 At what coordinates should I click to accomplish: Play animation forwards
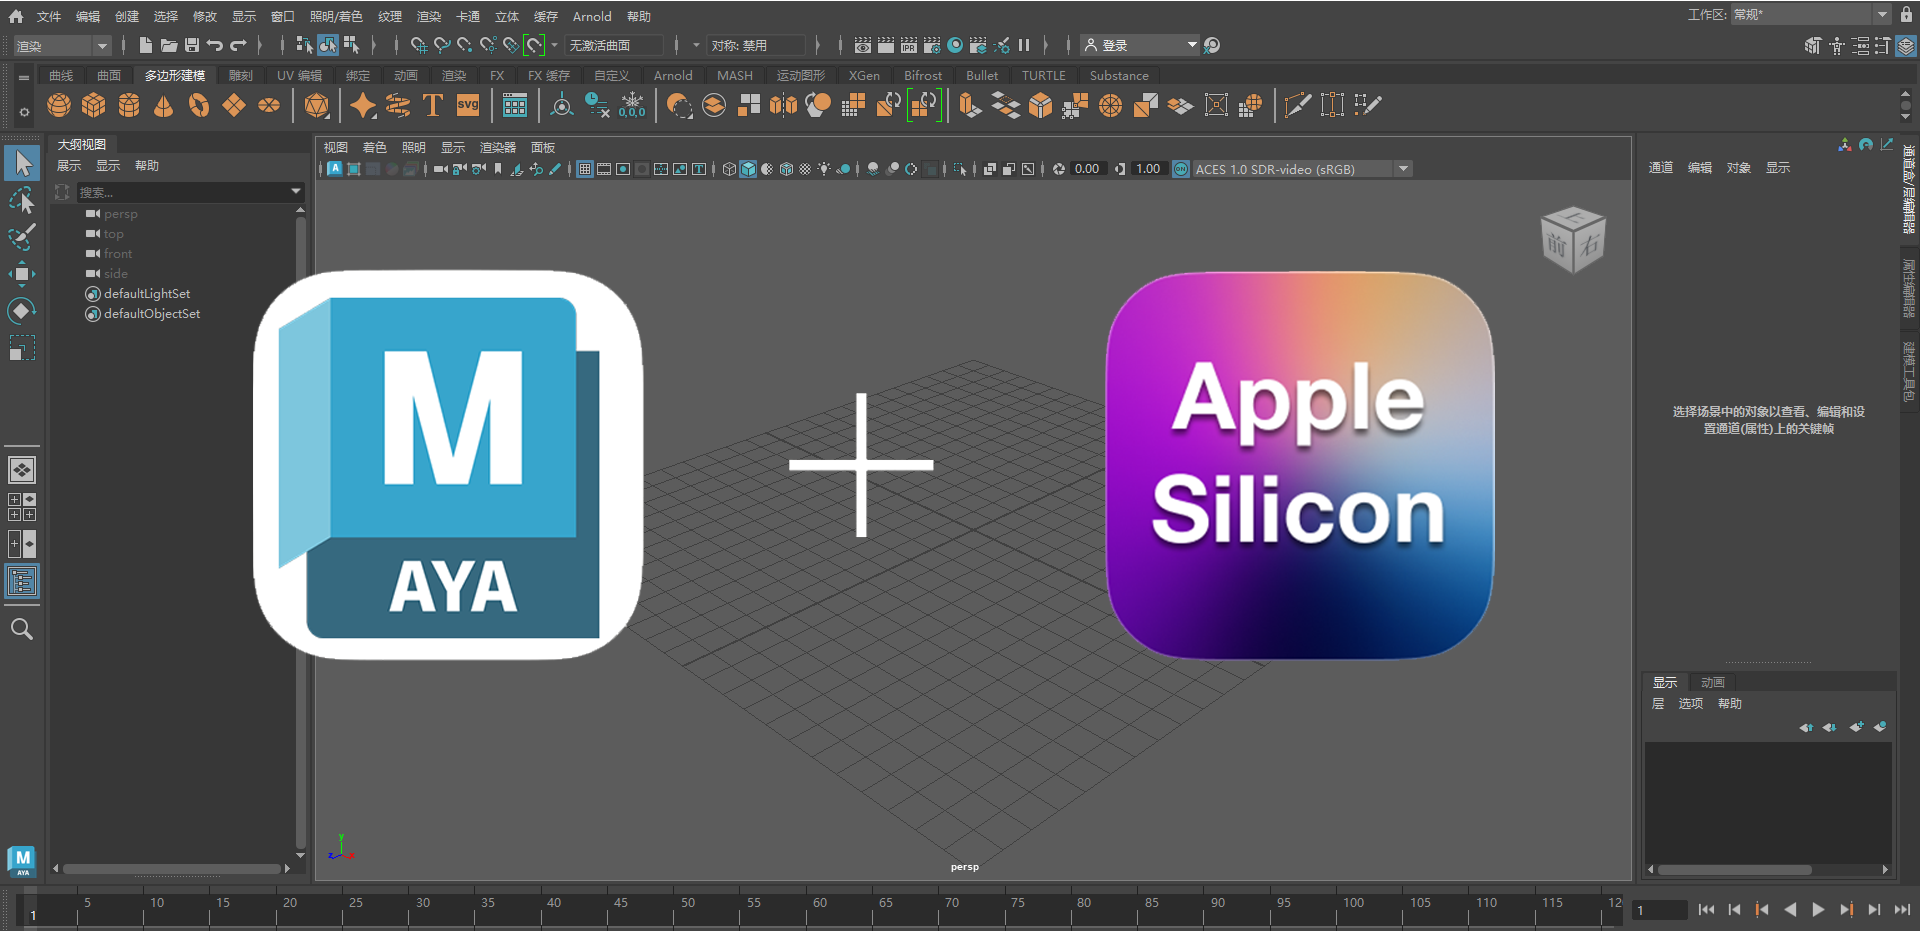(1818, 910)
